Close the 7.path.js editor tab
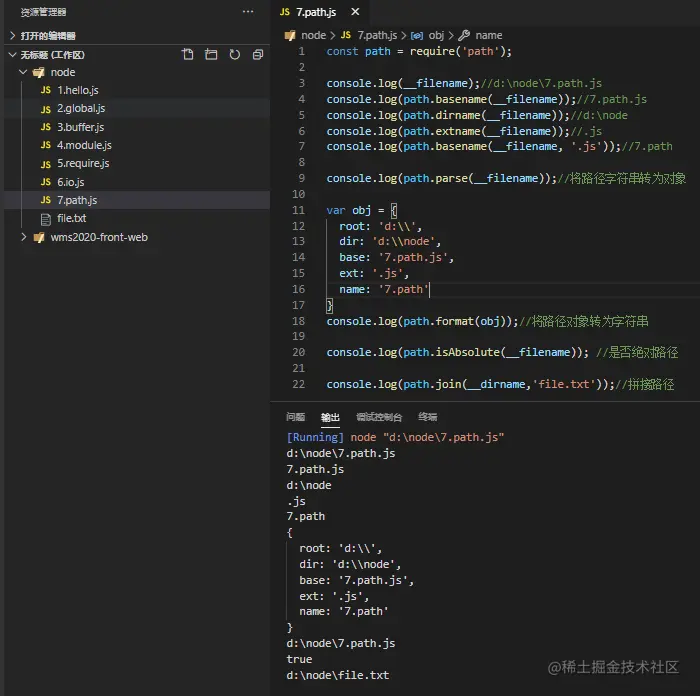 (355, 12)
